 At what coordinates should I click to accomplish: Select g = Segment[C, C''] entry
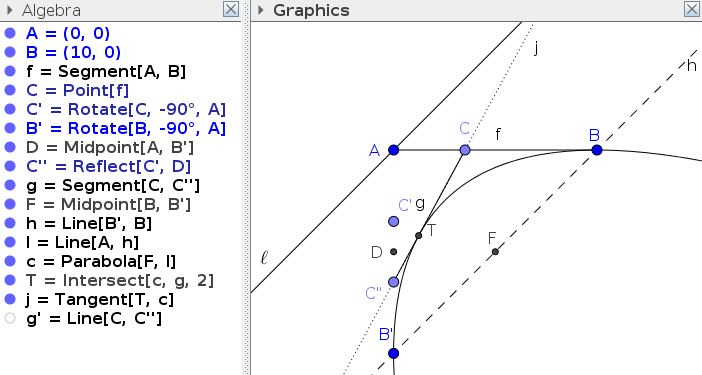pos(113,185)
